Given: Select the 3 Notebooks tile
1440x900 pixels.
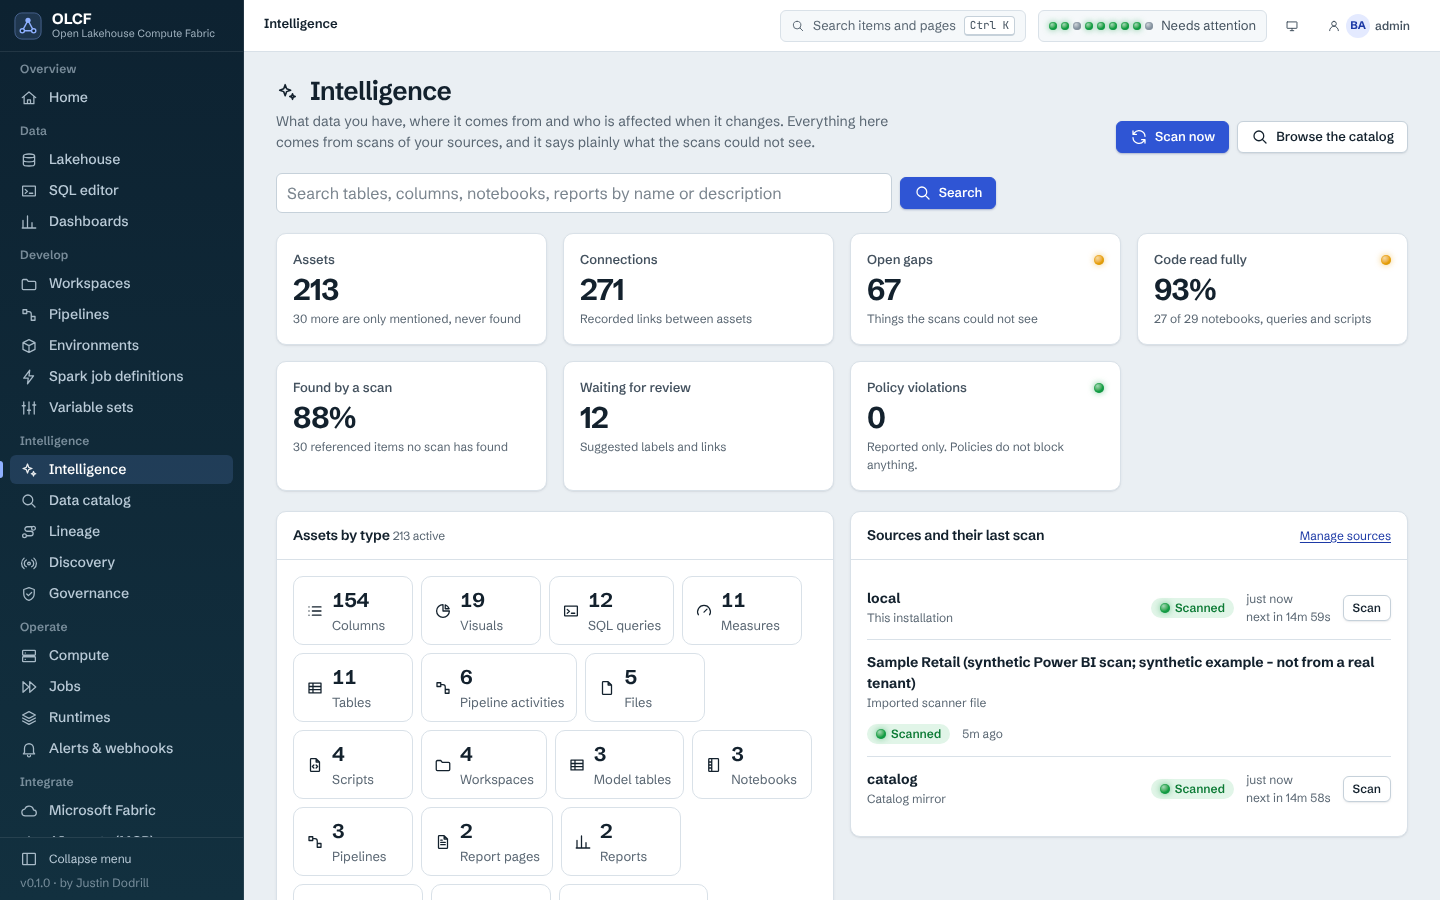Looking at the screenshot, I should click(752, 764).
